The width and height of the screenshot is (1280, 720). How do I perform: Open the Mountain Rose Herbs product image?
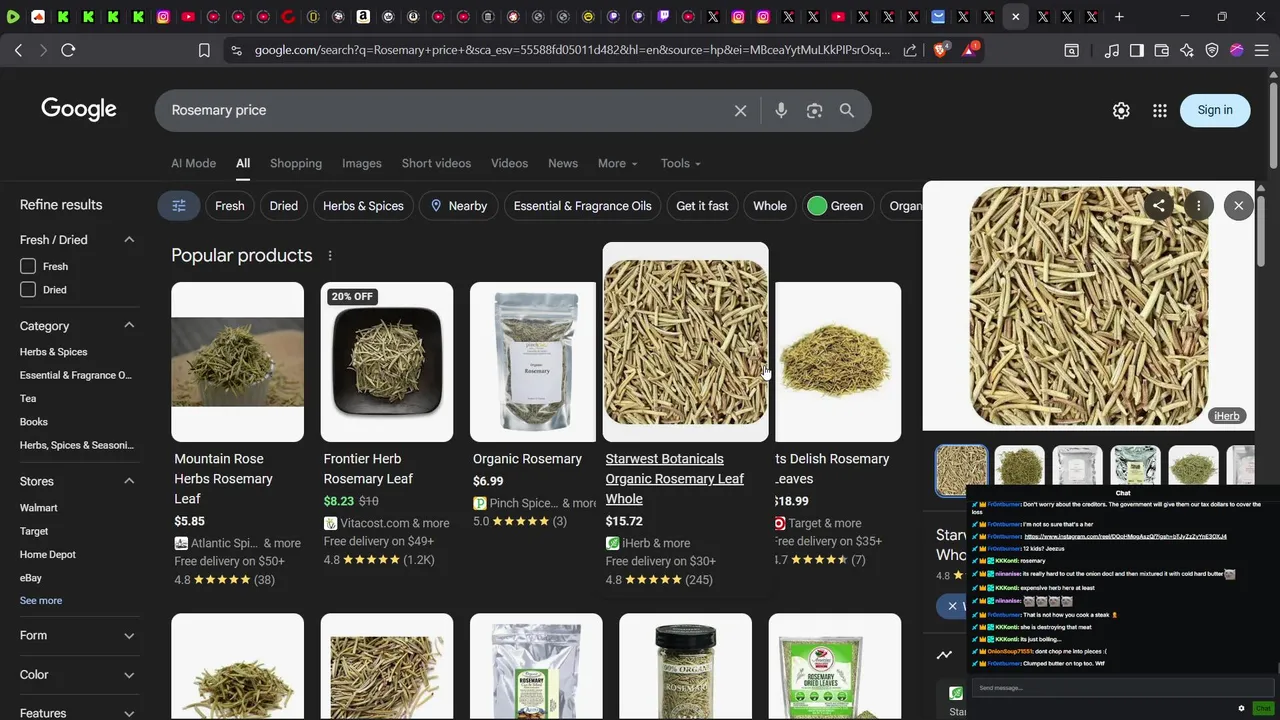[237, 362]
